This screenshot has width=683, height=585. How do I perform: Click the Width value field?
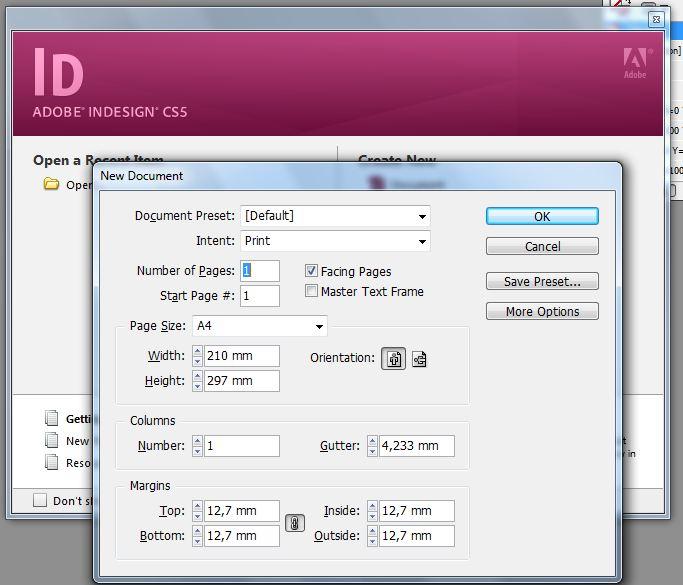[x=242, y=356]
